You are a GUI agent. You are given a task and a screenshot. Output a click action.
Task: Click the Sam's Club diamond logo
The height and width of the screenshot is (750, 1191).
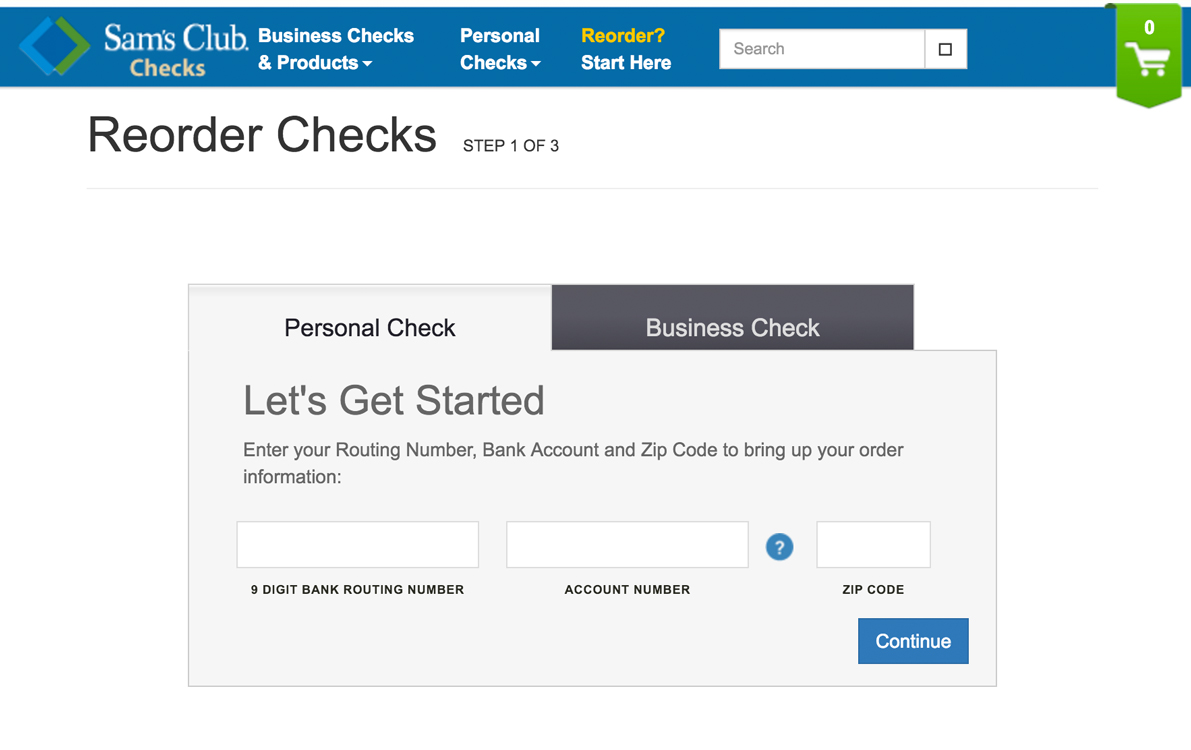tap(55, 46)
